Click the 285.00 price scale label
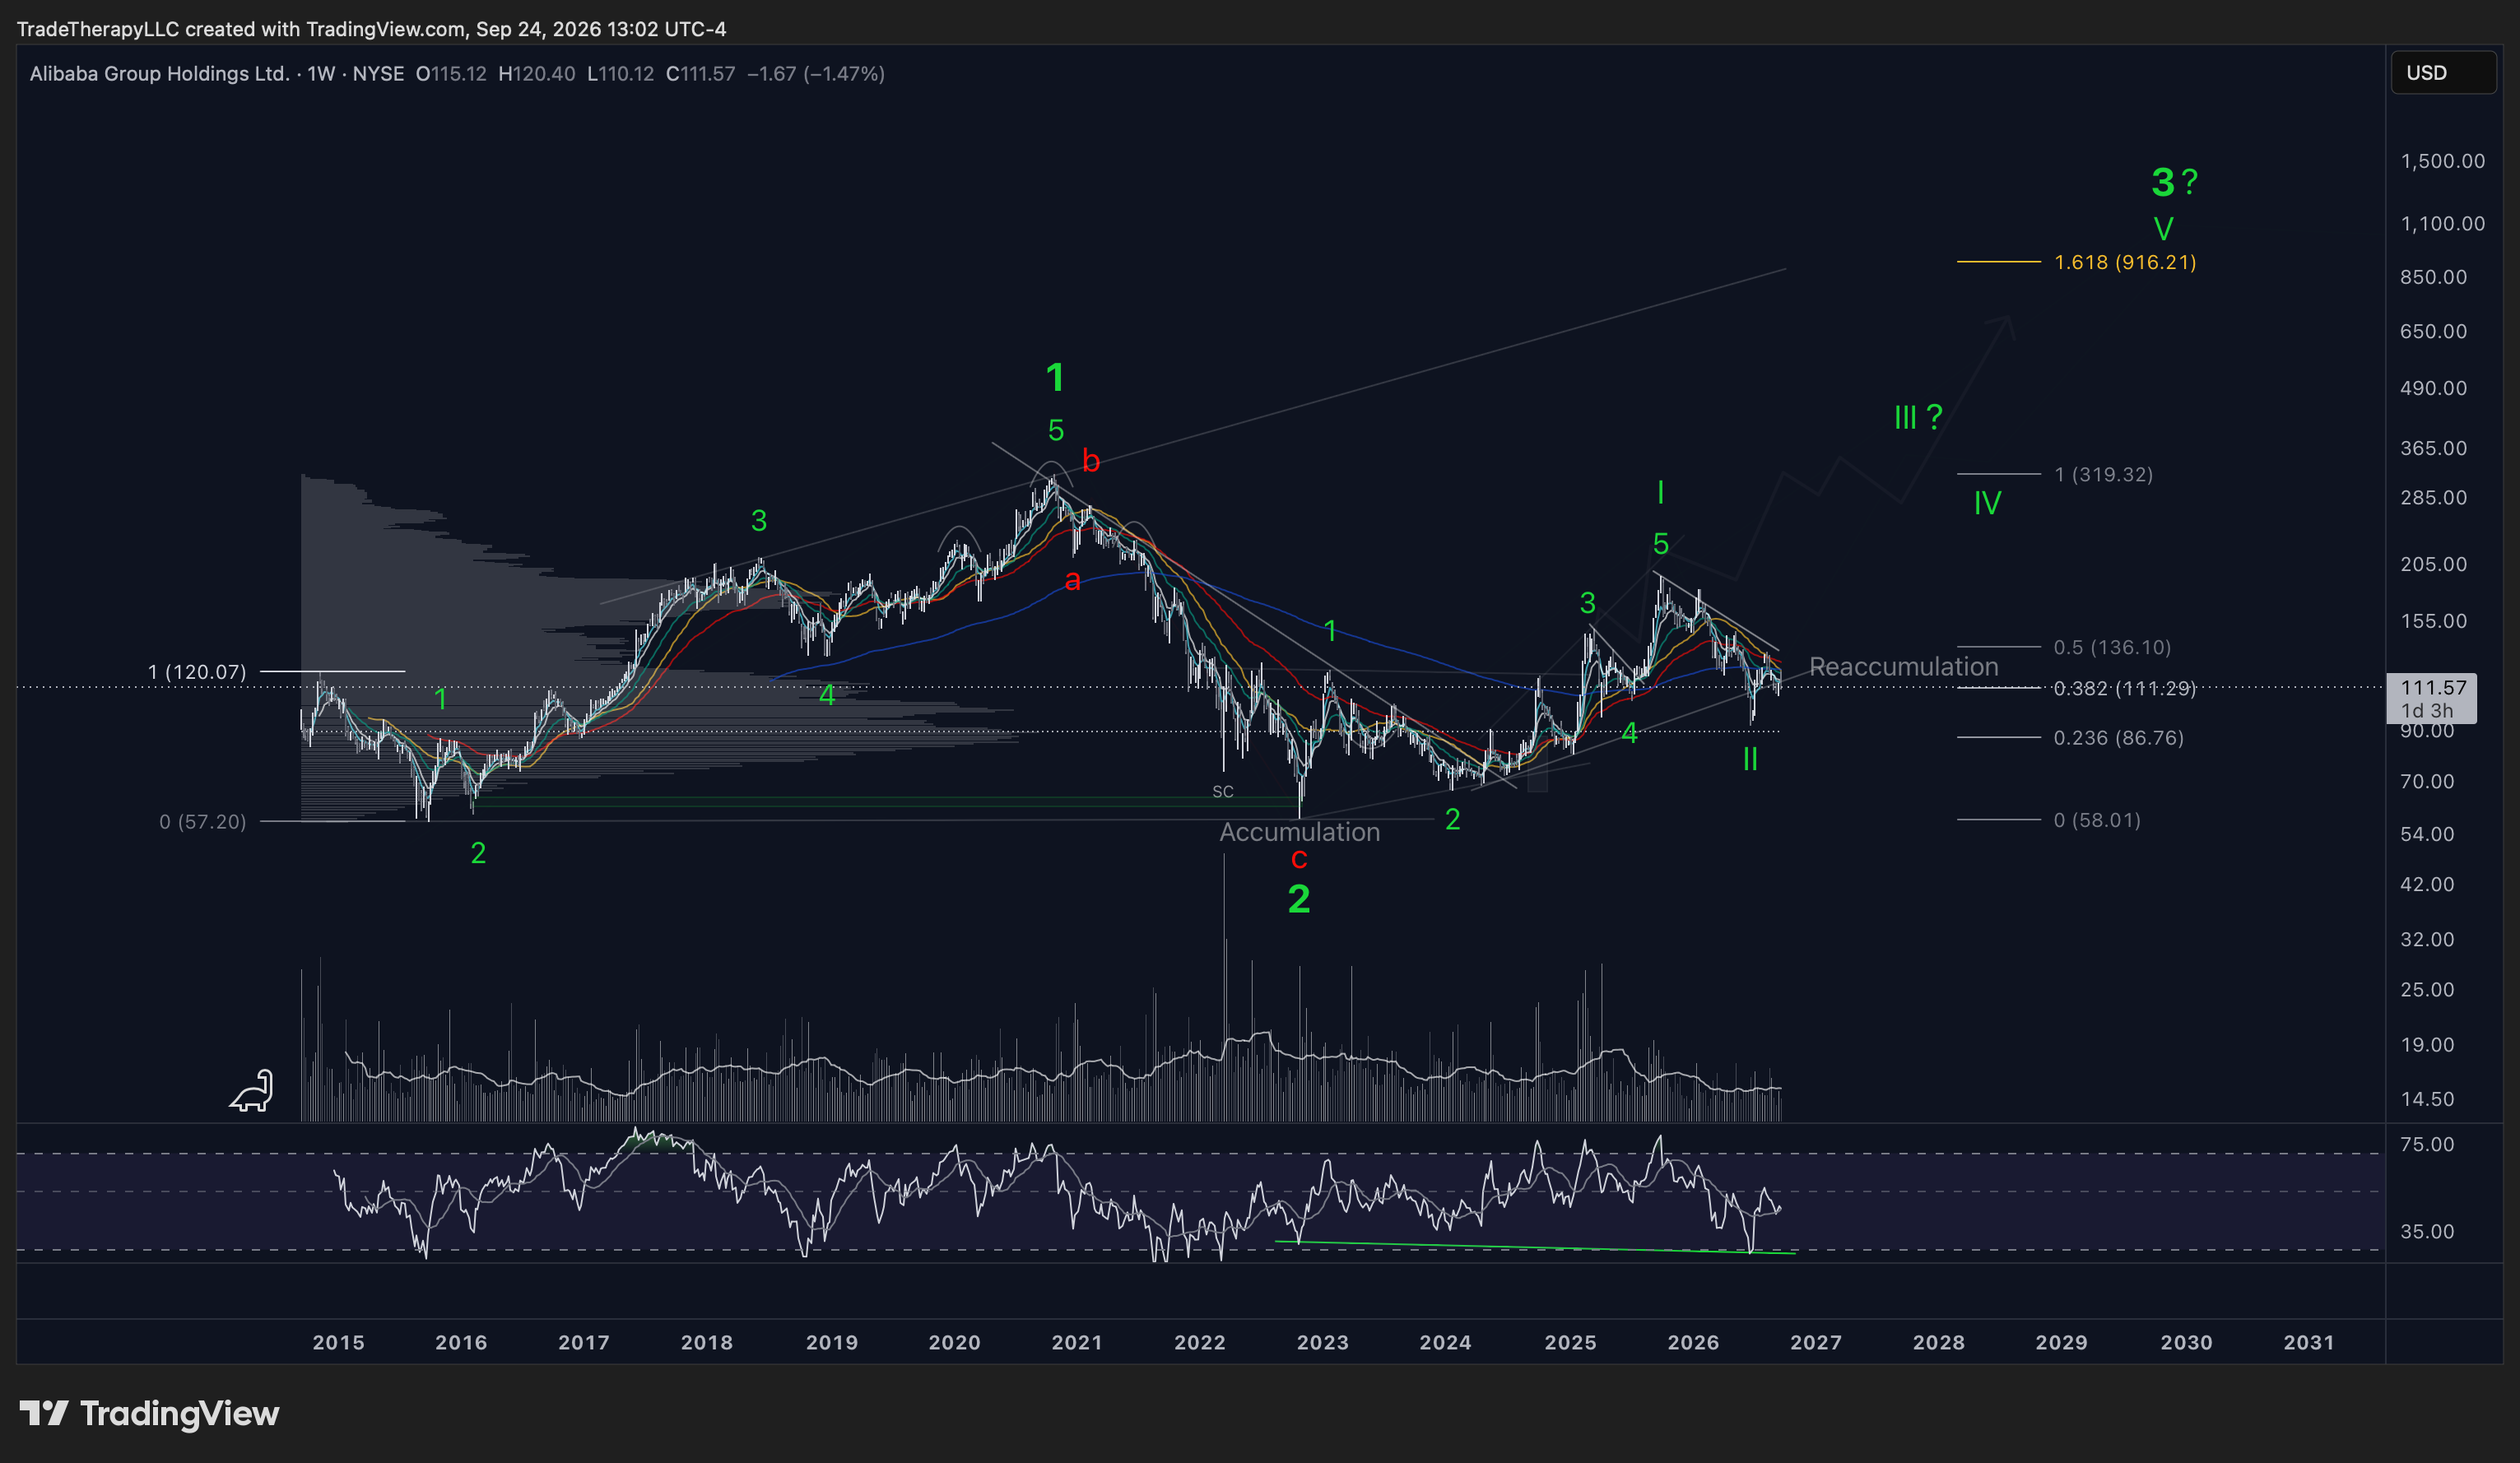 pos(2434,498)
